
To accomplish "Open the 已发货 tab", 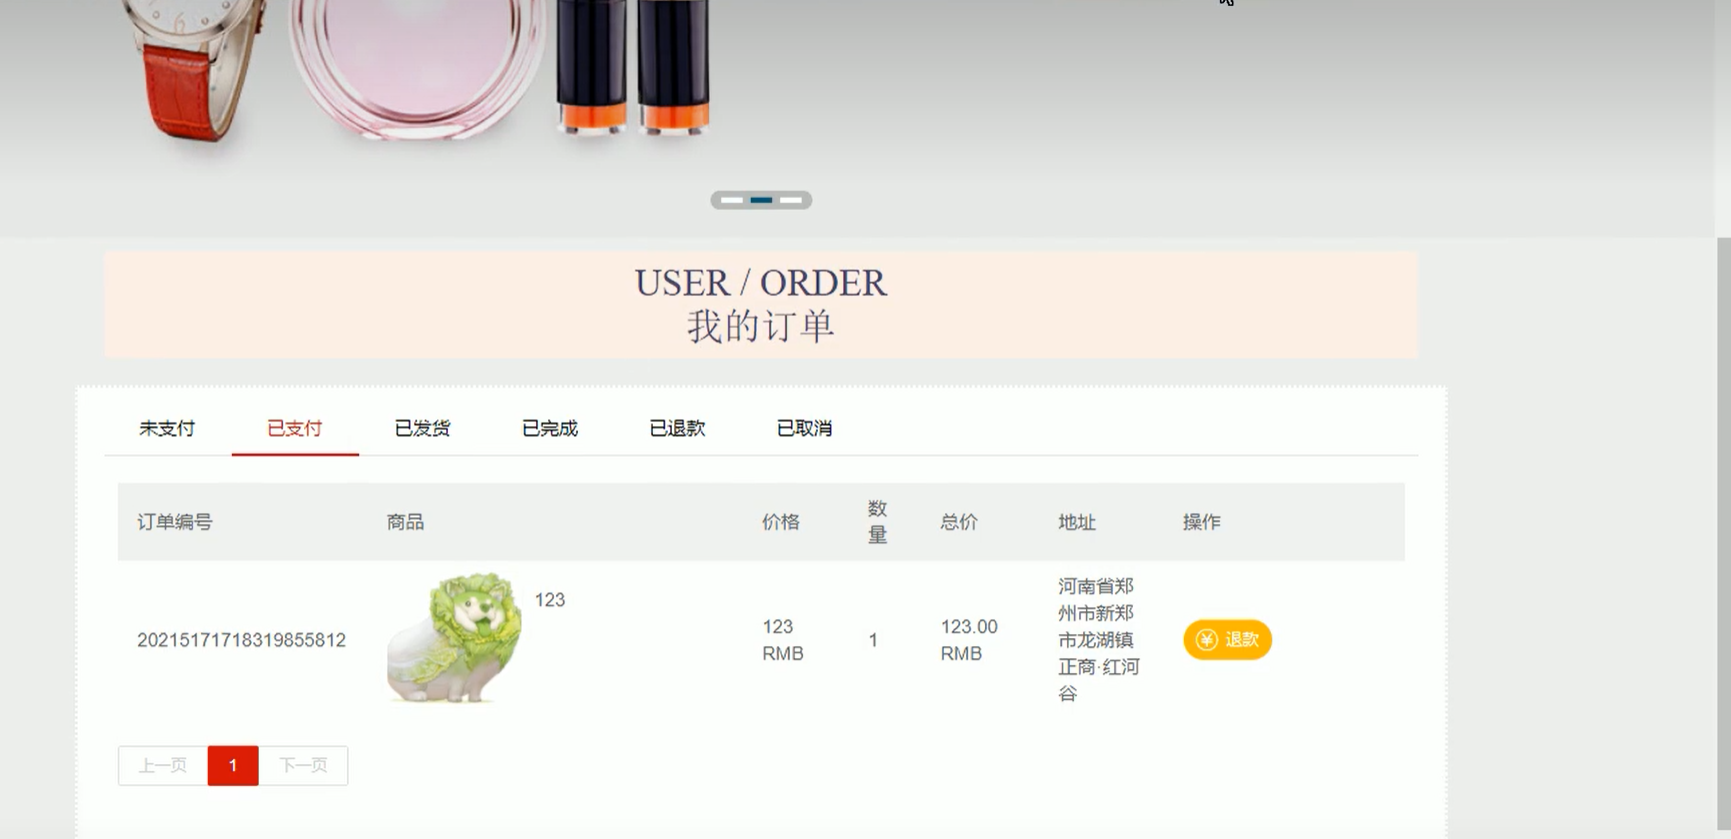I will click(x=422, y=428).
